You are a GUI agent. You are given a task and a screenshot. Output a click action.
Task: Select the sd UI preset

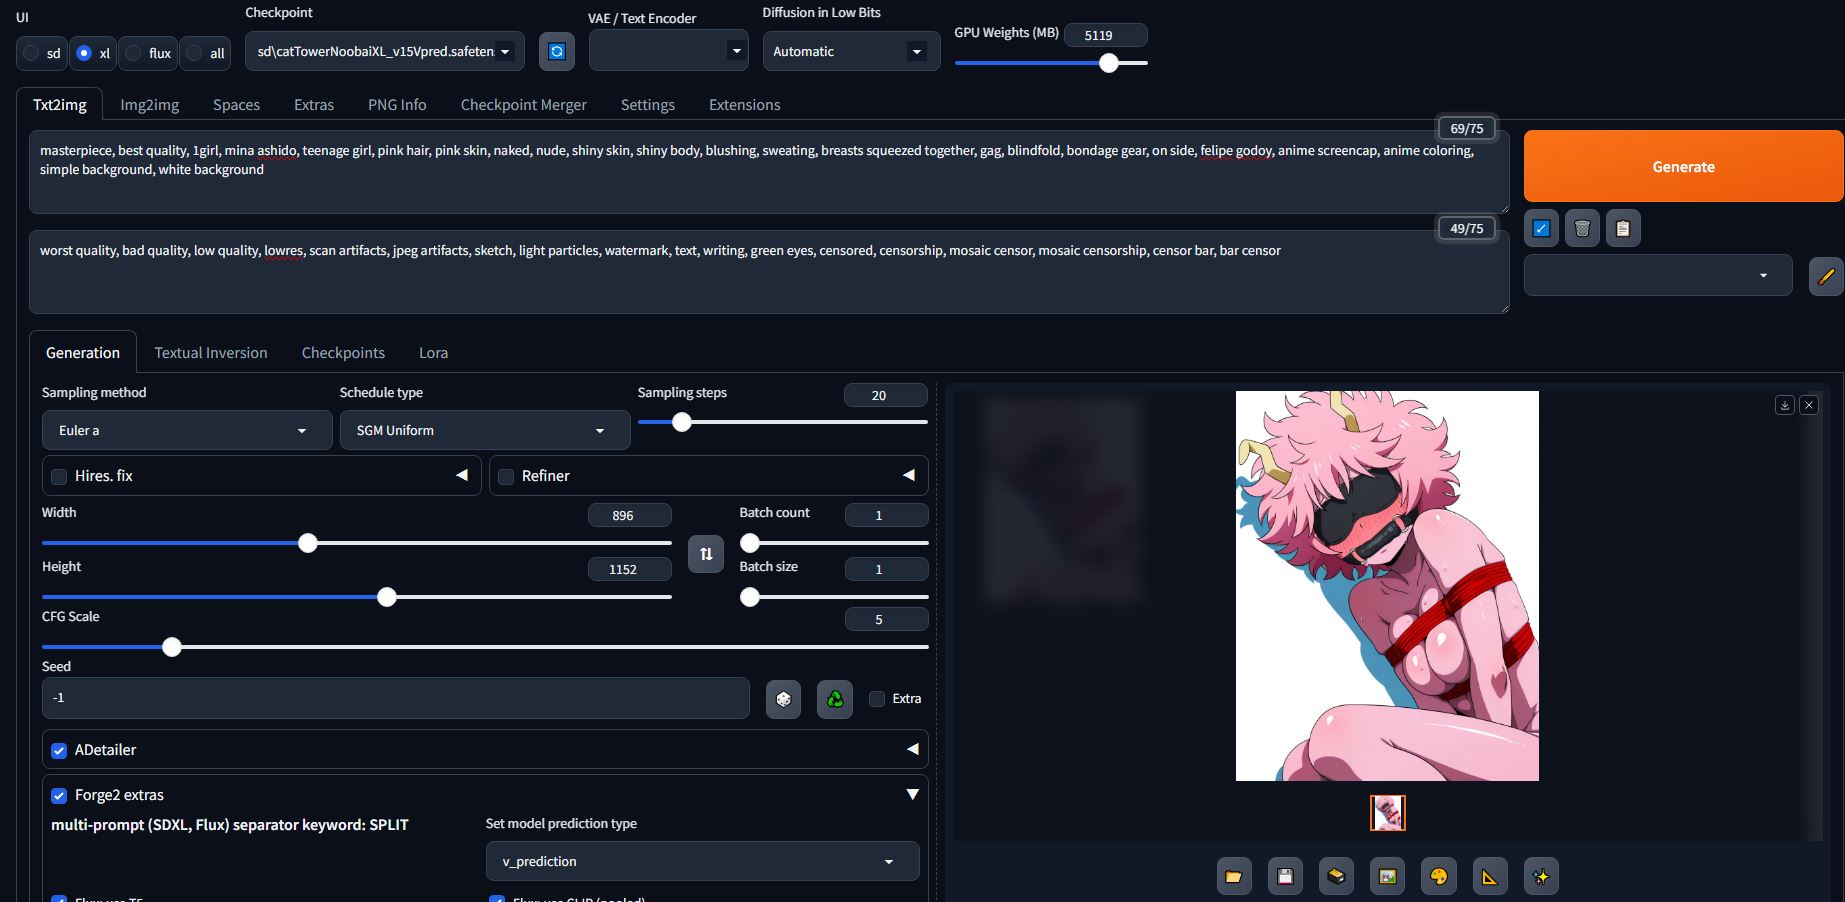[x=41, y=53]
